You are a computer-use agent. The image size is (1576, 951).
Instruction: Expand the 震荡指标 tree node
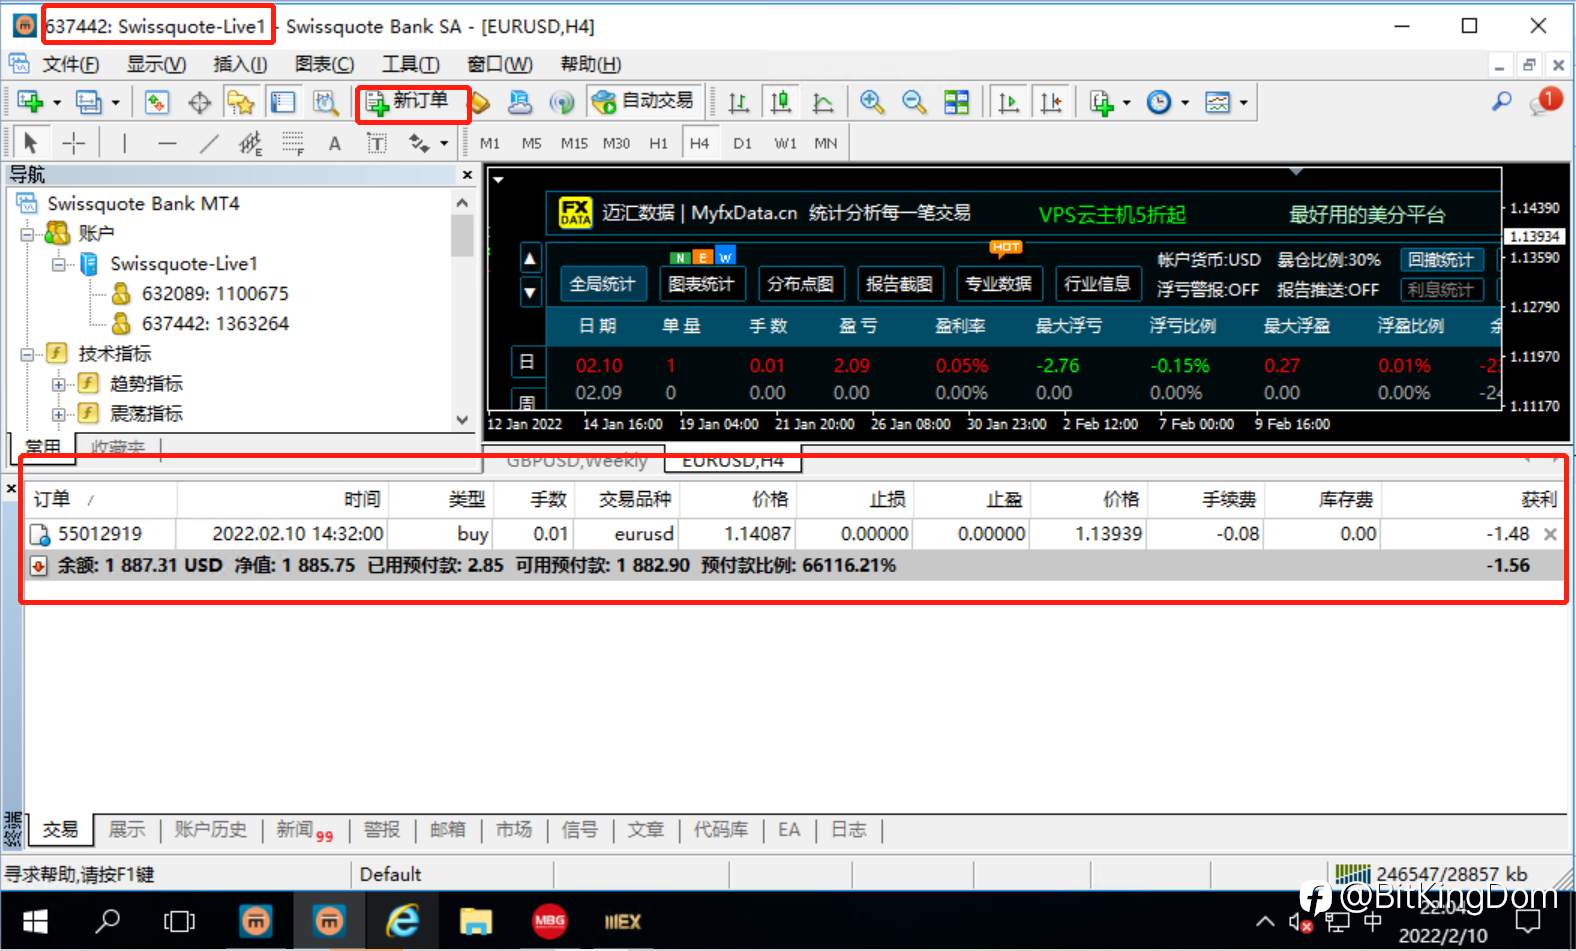tap(59, 414)
